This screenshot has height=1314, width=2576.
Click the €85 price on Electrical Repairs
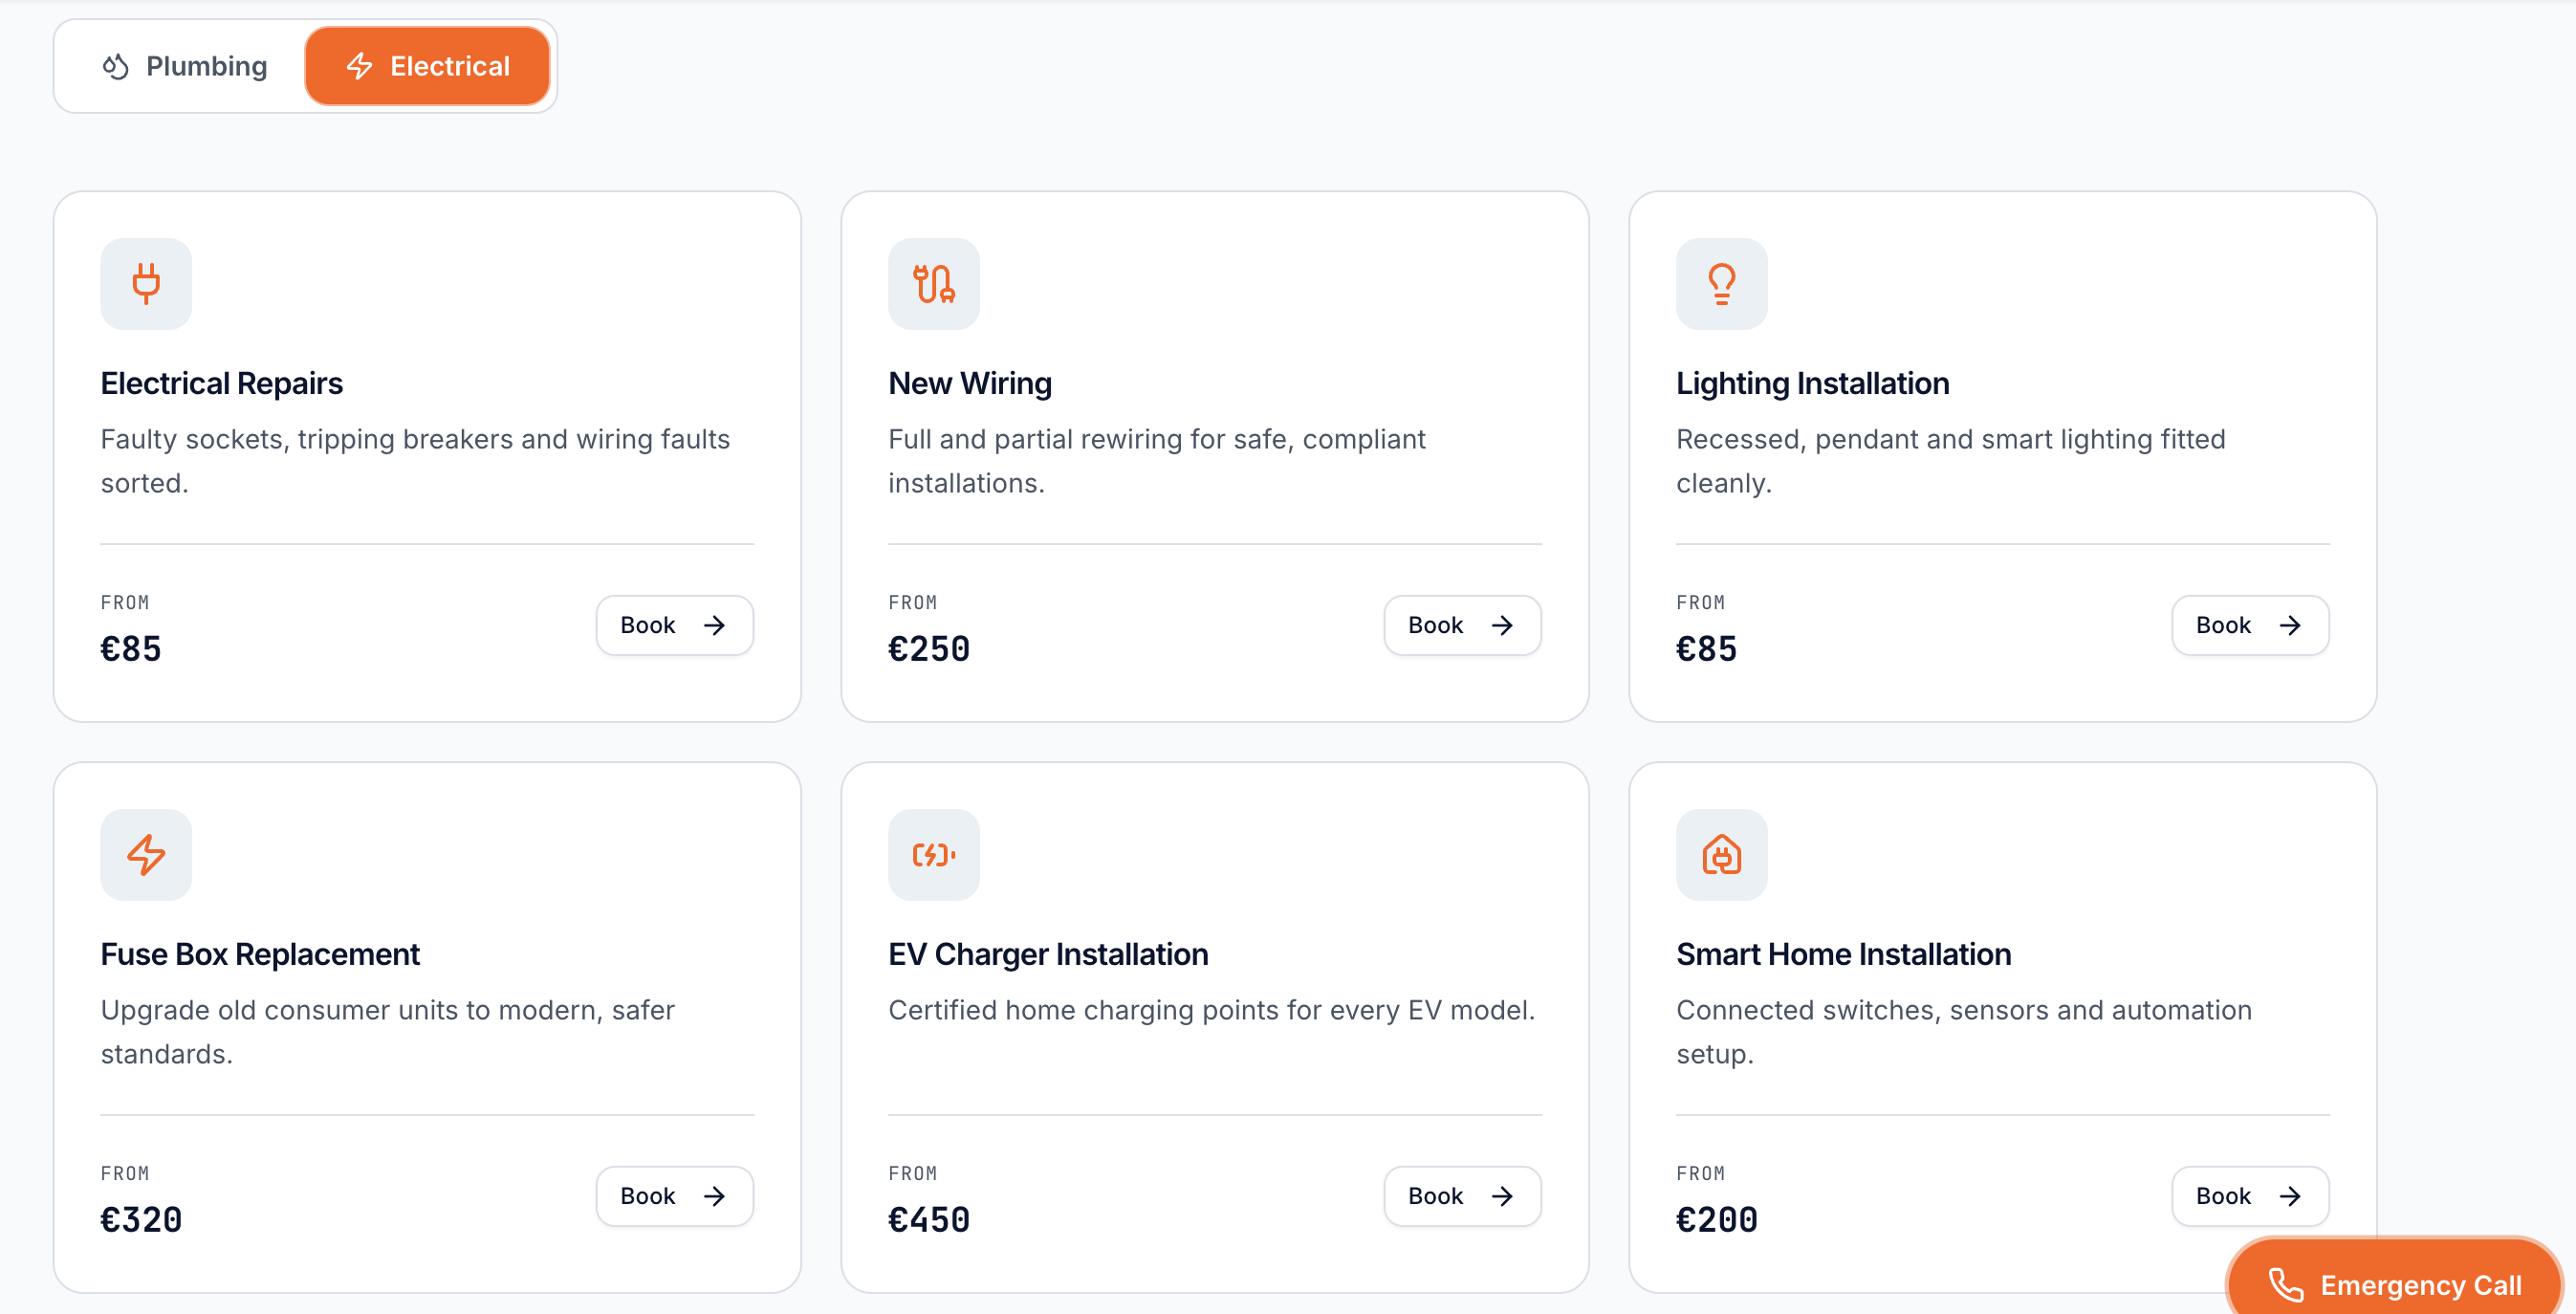130,649
